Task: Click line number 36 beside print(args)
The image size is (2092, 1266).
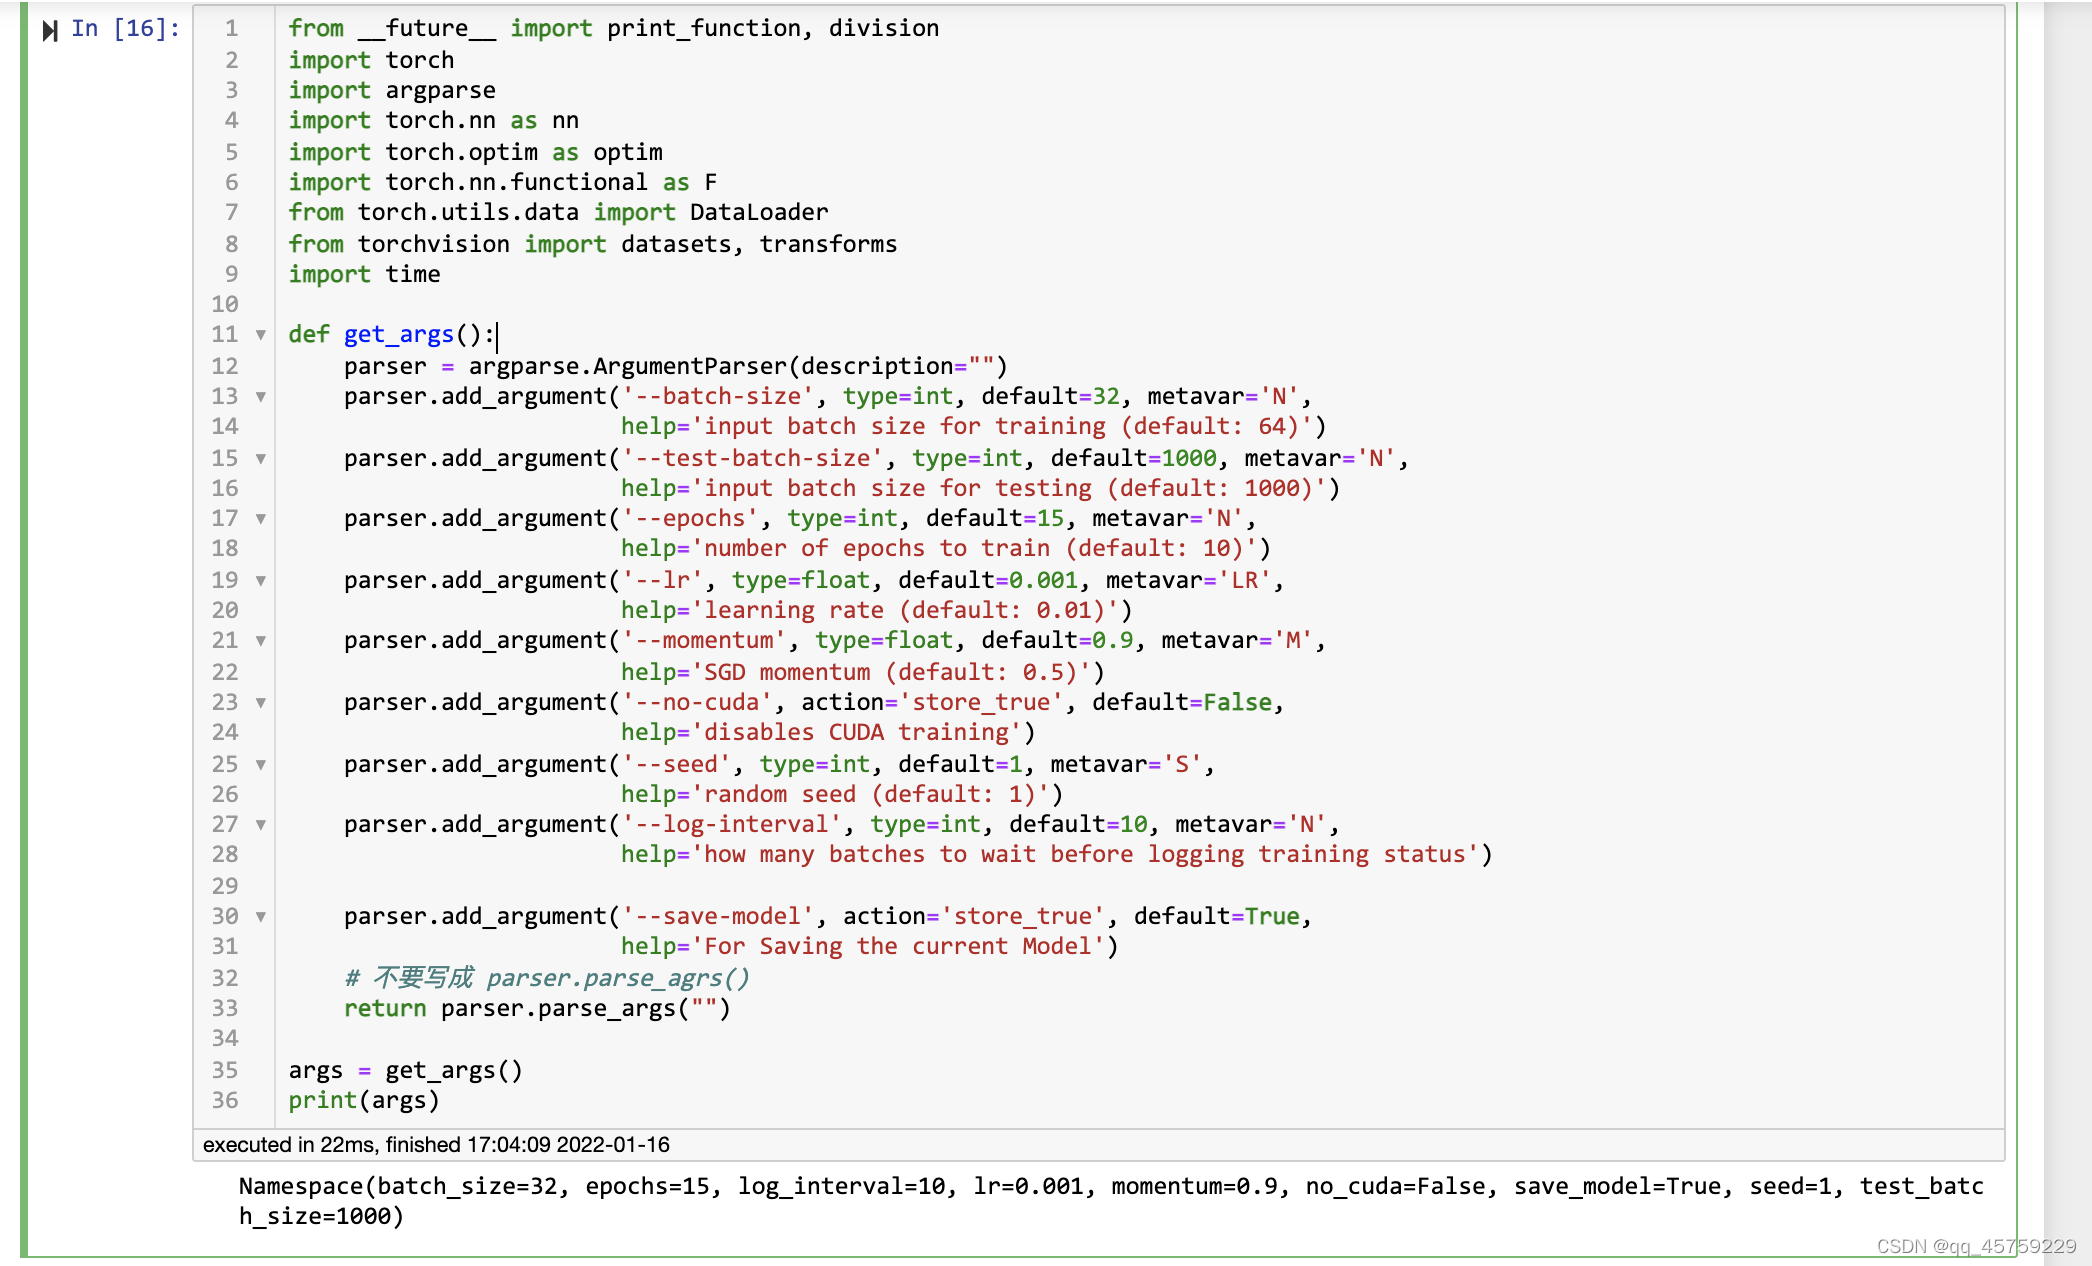Action: [225, 1100]
